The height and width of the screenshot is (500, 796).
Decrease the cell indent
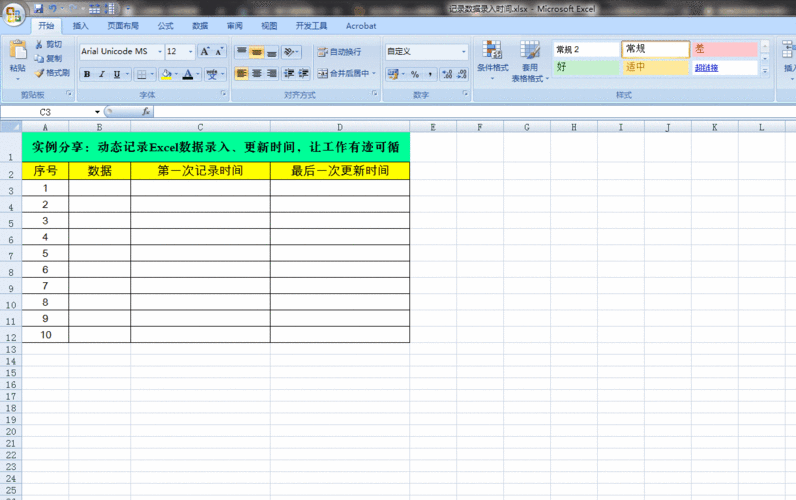289,74
